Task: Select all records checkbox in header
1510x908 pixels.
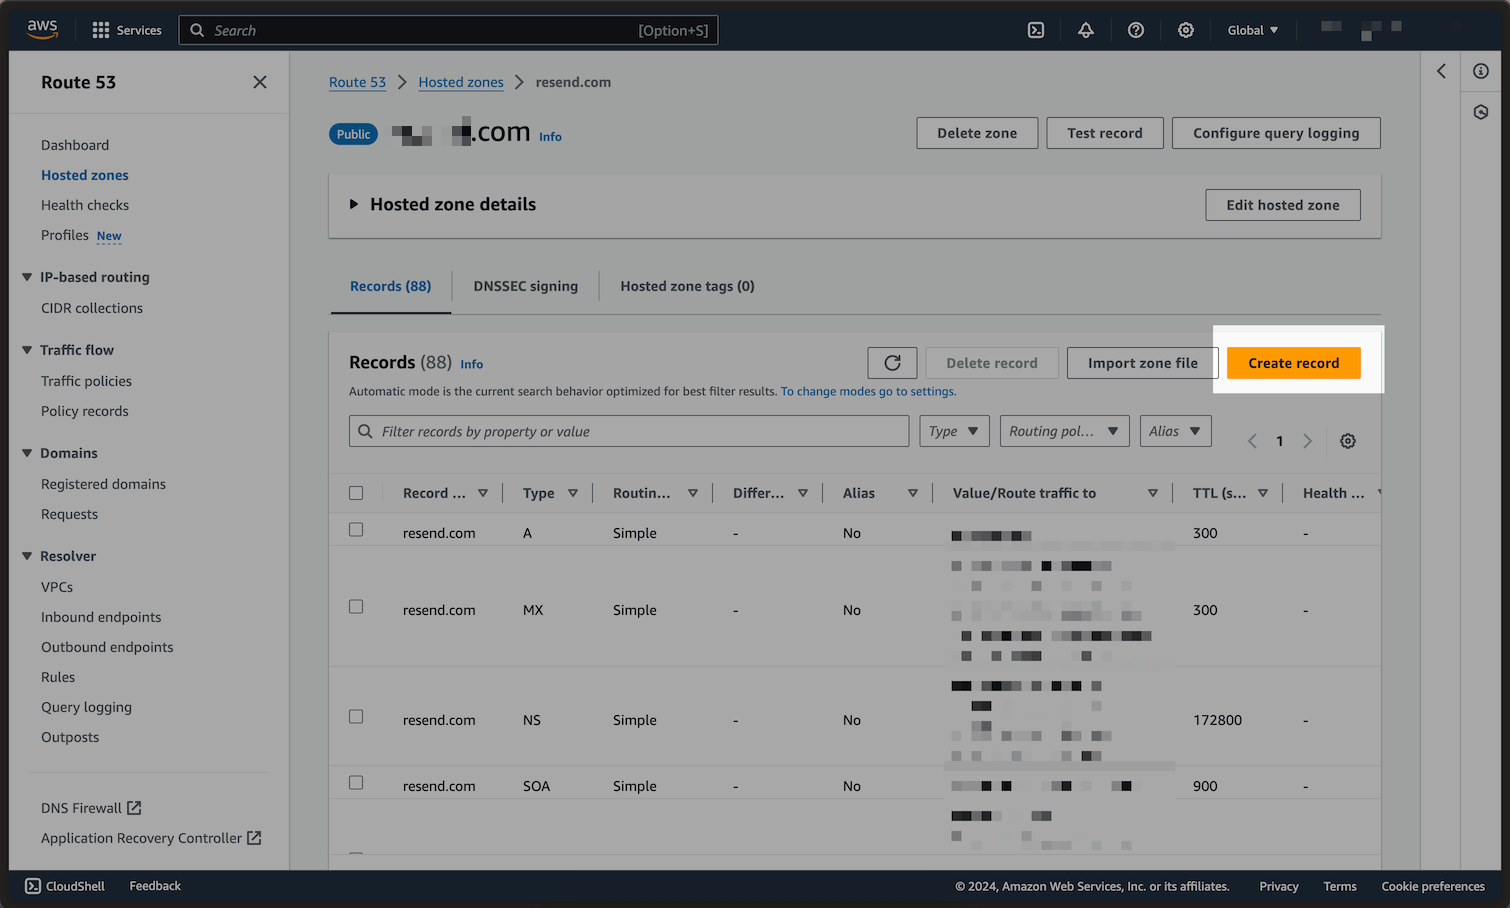Action: pos(356,493)
